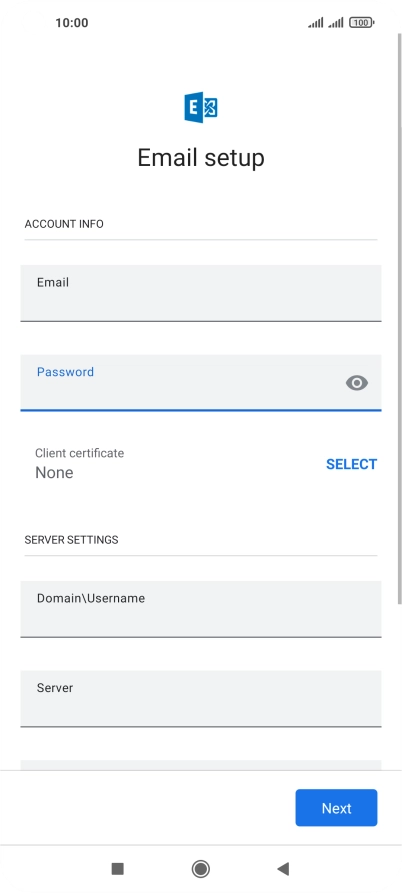The image size is (402, 893).
Task: Tap the Email setup title
Action: click(x=201, y=158)
